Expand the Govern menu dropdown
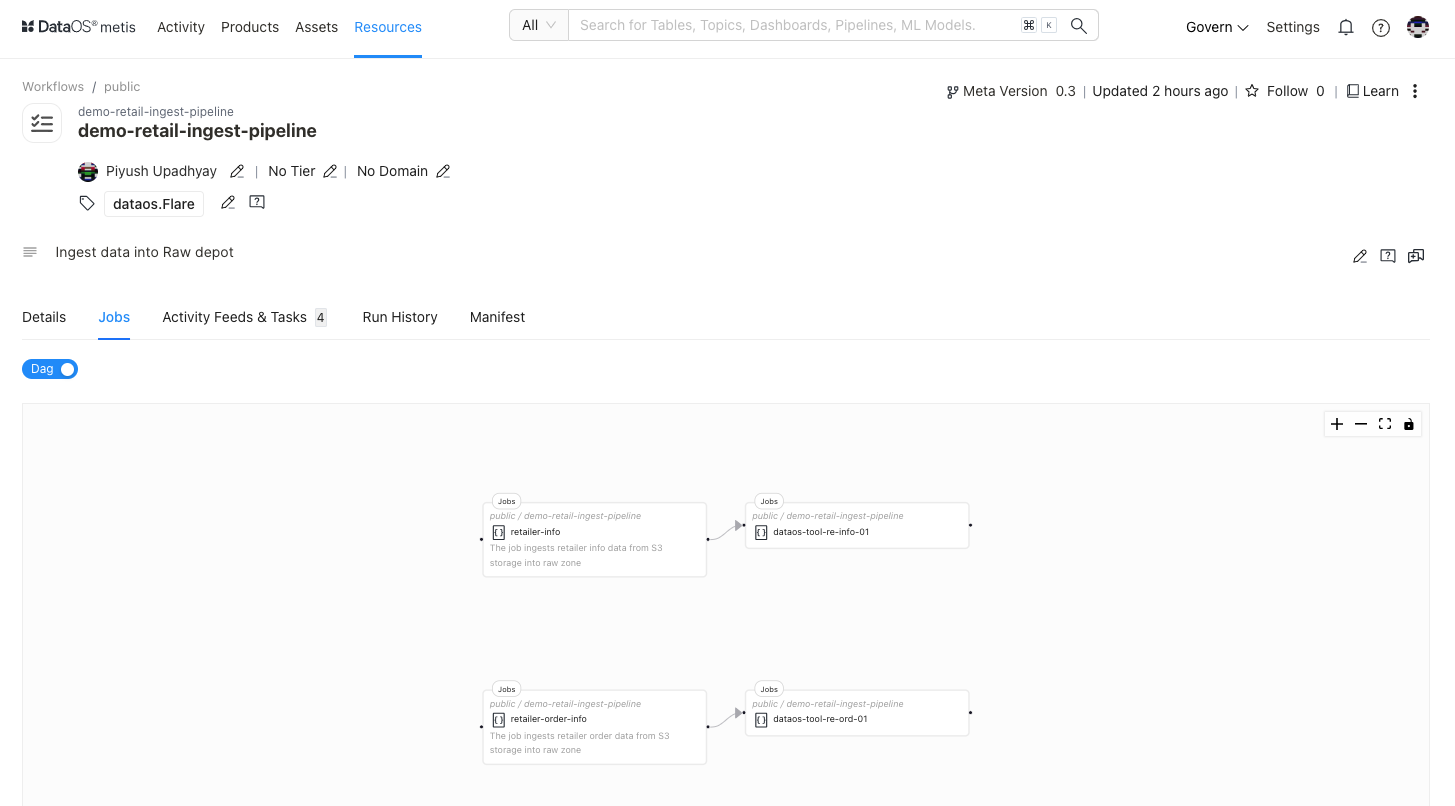Image resolution: width=1455 pixels, height=806 pixels. coord(1217,27)
